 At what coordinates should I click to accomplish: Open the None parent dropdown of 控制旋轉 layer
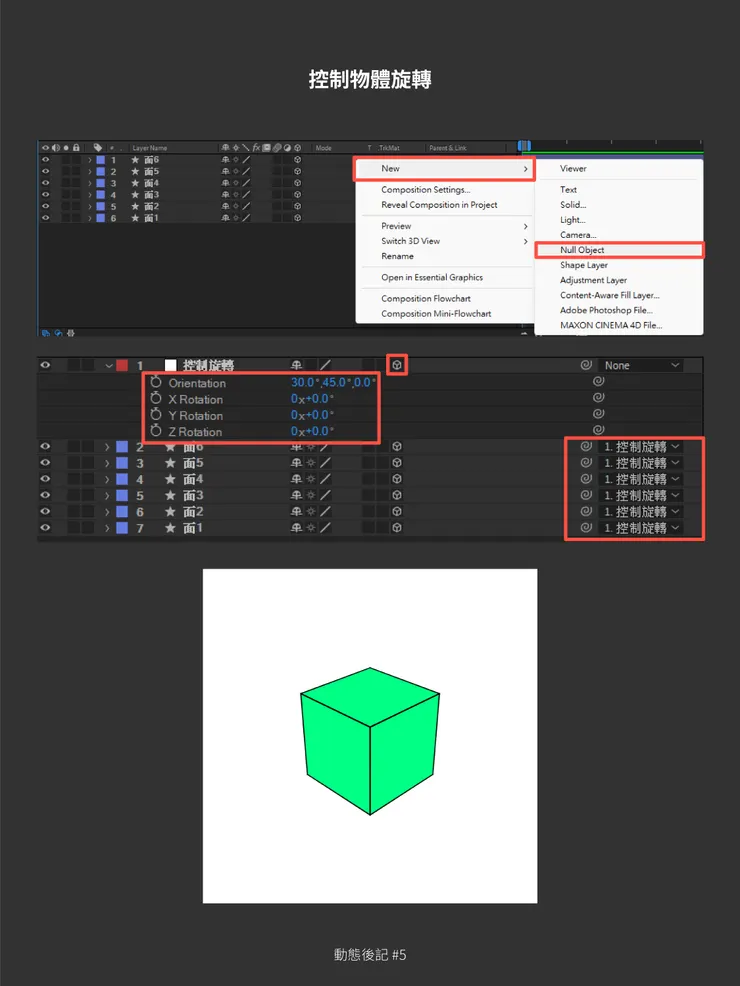641,365
